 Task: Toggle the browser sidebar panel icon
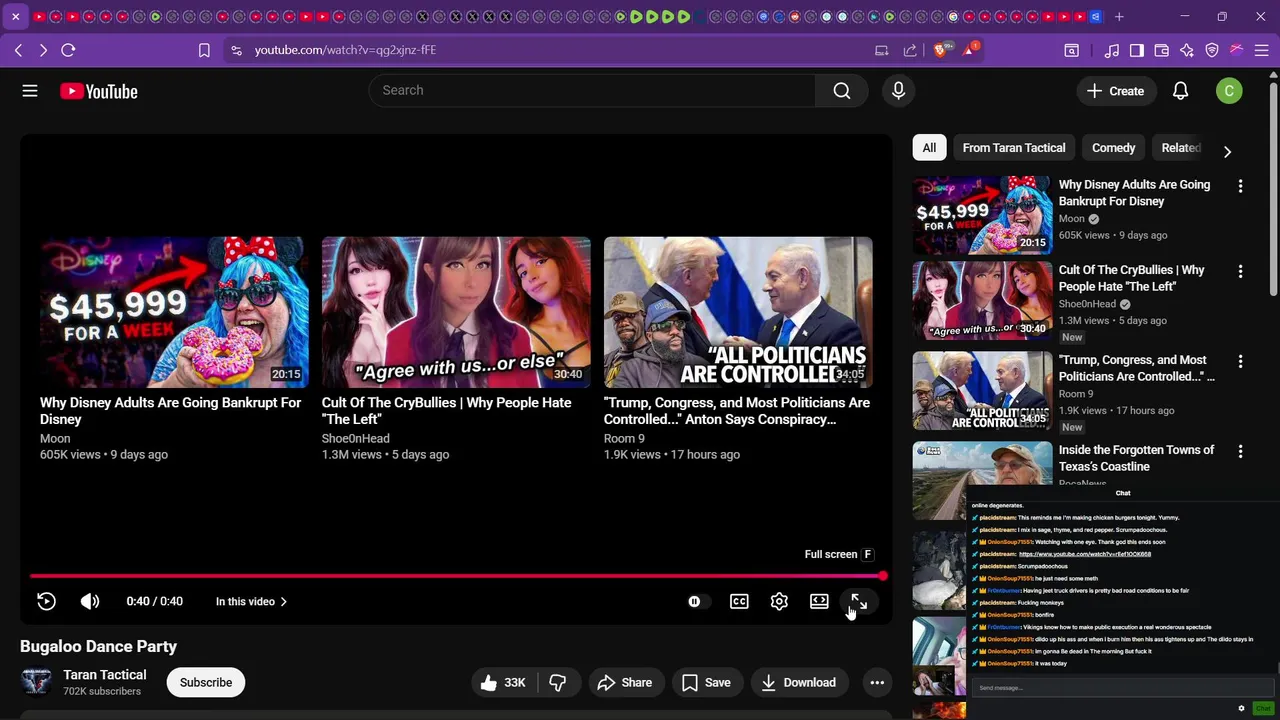[1137, 50]
